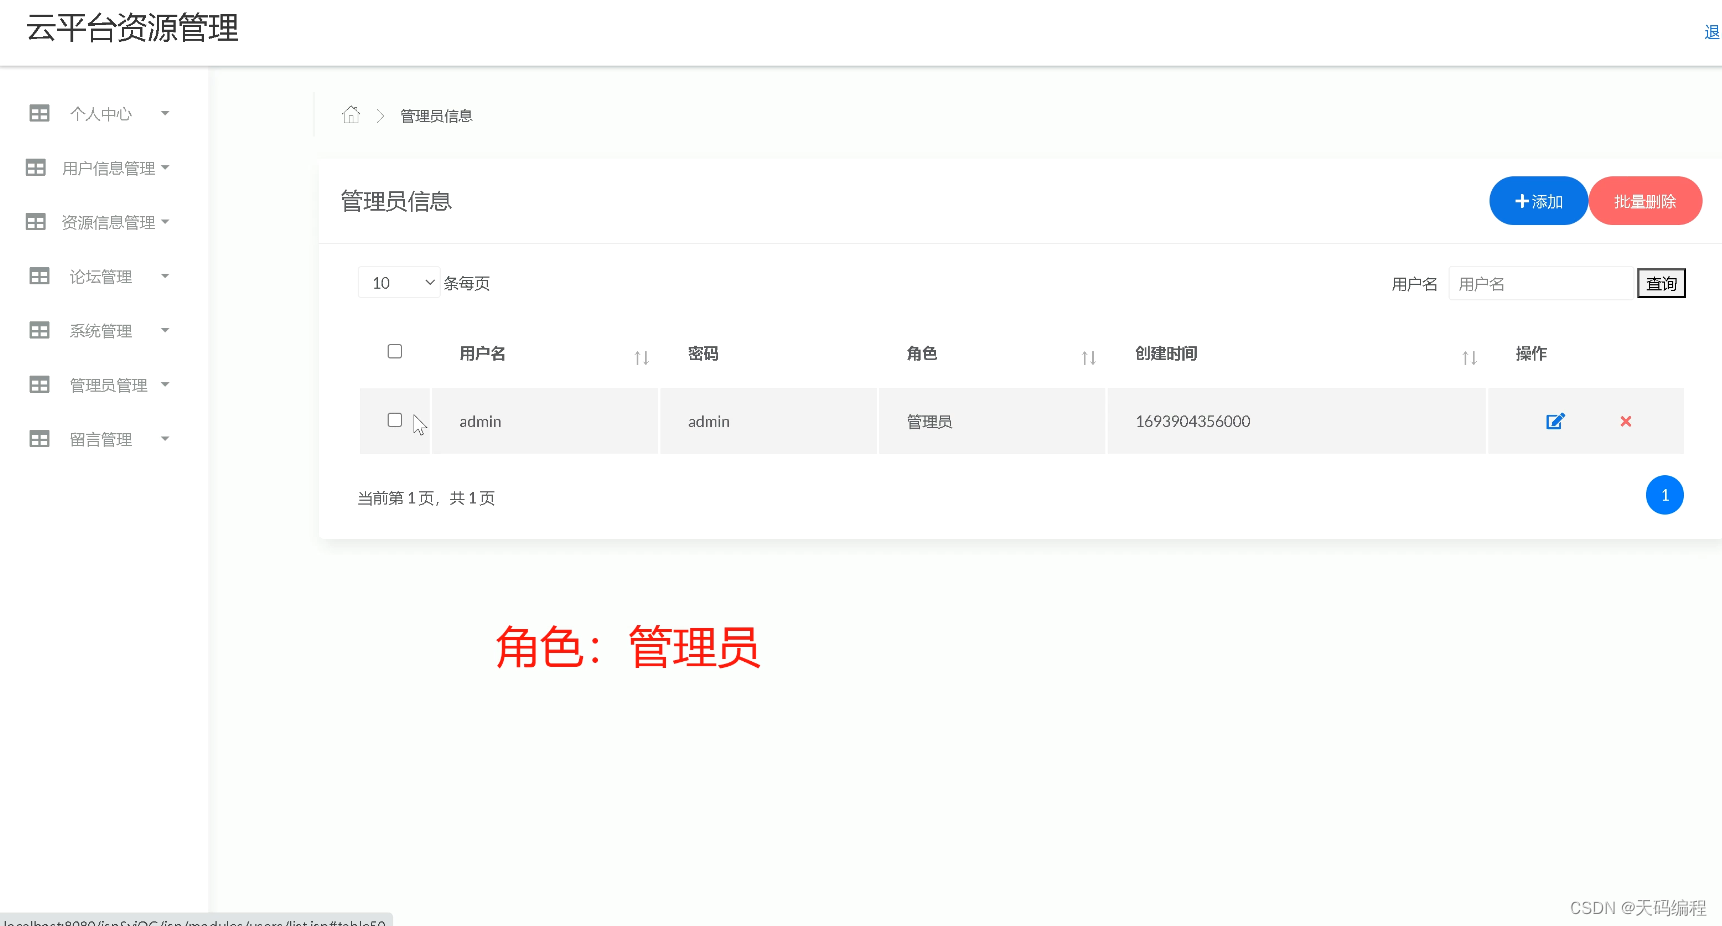Click the table icon beside 留言管理
Viewport: 1722px width, 926px height.
tap(40, 439)
